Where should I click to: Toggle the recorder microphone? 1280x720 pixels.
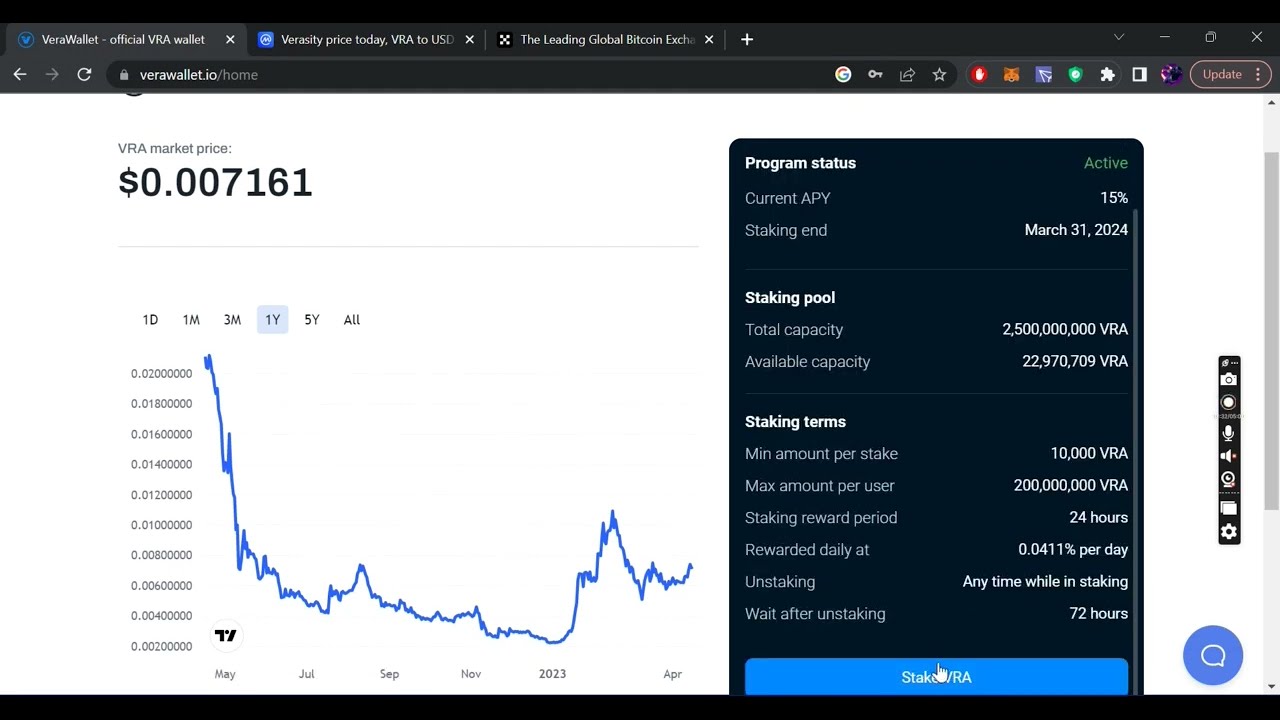point(1228,433)
